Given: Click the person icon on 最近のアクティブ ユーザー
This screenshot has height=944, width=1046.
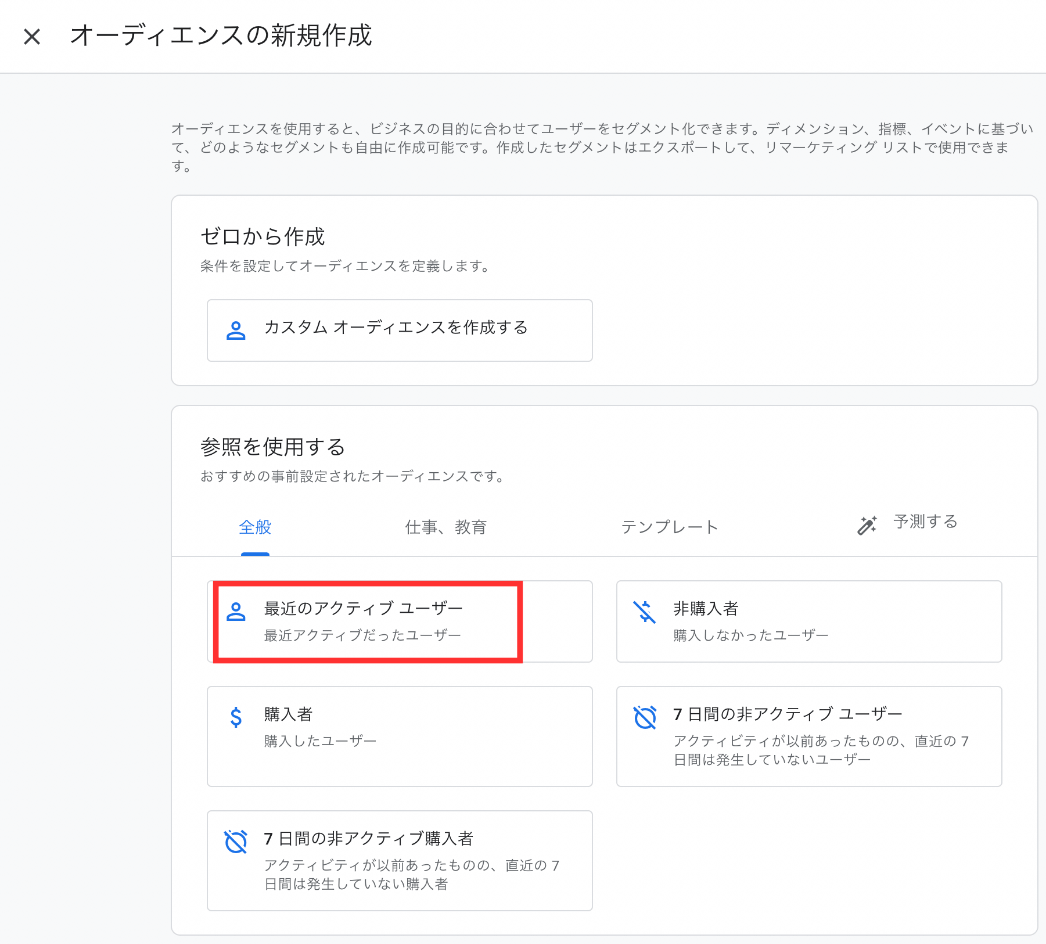Looking at the screenshot, I should click(235, 611).
